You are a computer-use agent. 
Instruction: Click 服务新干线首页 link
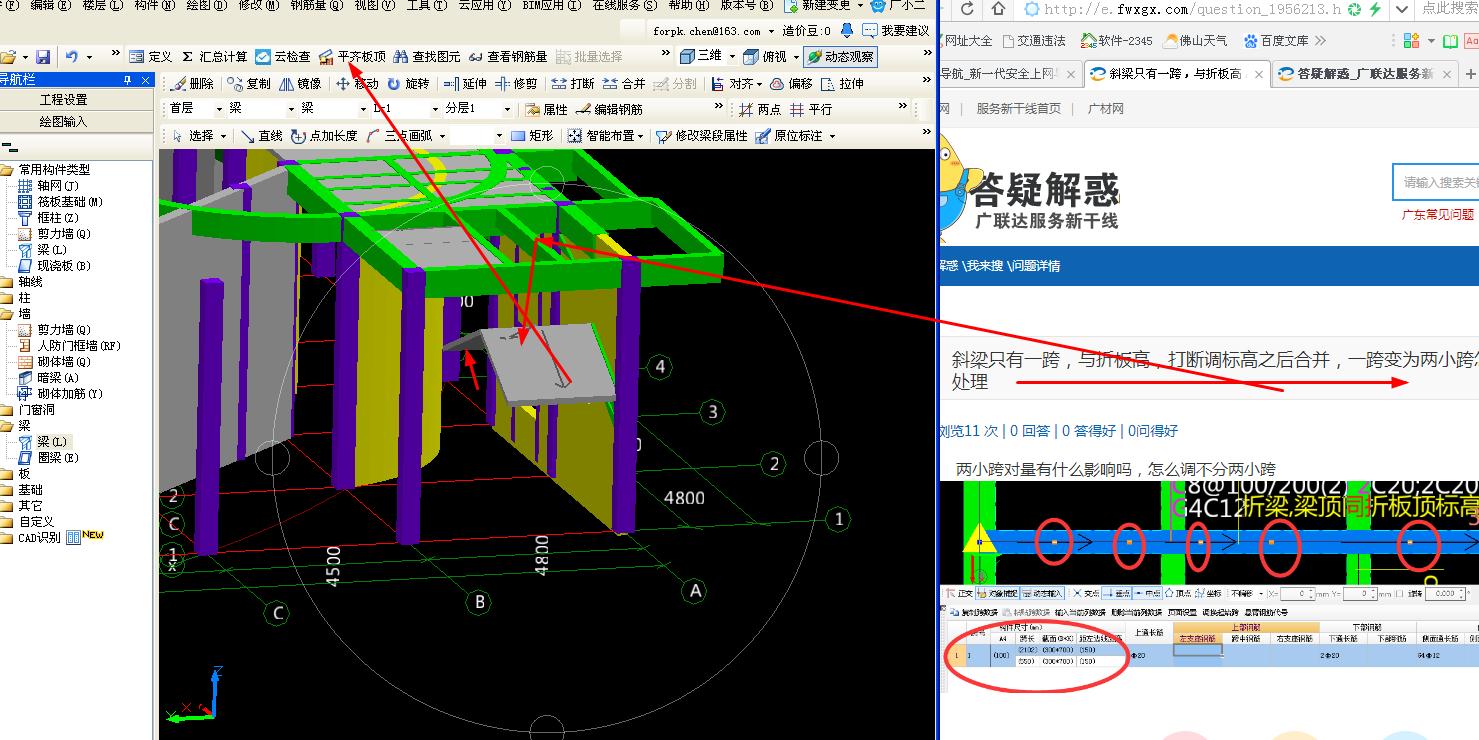coord(1018,108)
